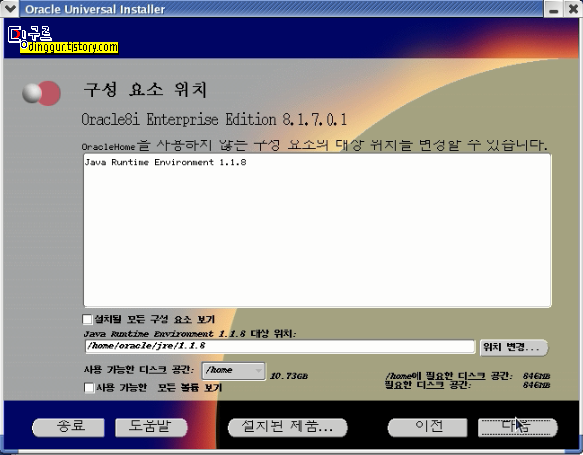Enable the 설치될 모든 구성 요소 보기 checkbox
This screenshot has width=583, height=455.
click(x=87, y=319)
